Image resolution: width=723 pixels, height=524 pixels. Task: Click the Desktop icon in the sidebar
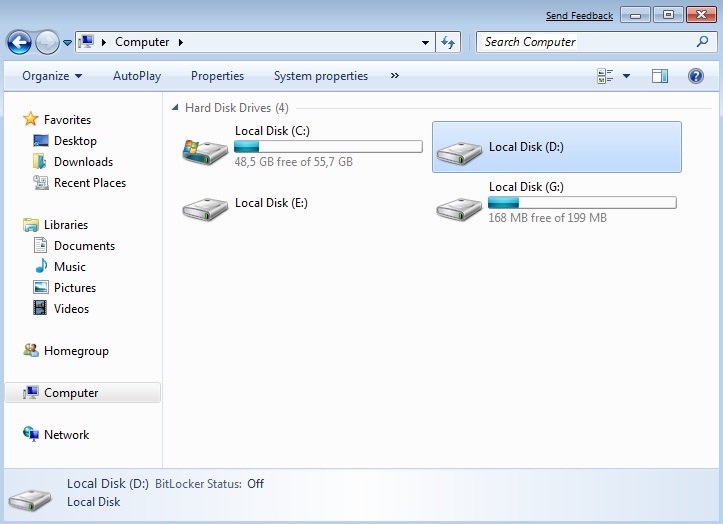pos(41,140)
